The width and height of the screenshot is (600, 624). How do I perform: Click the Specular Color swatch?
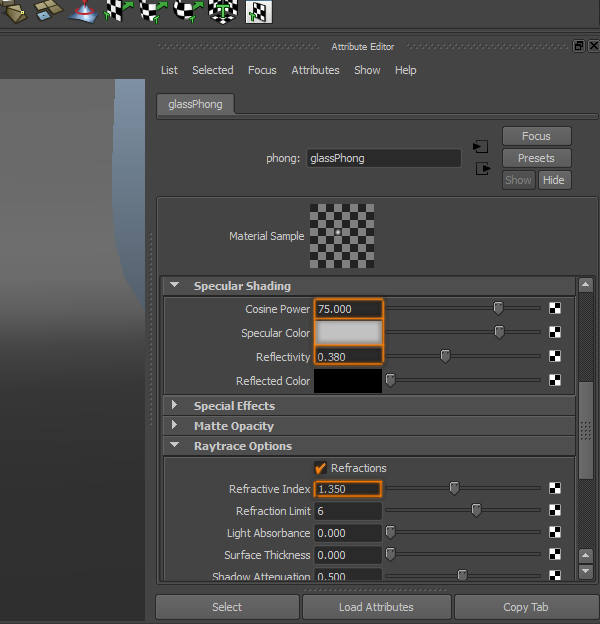(x=349, y=333)
